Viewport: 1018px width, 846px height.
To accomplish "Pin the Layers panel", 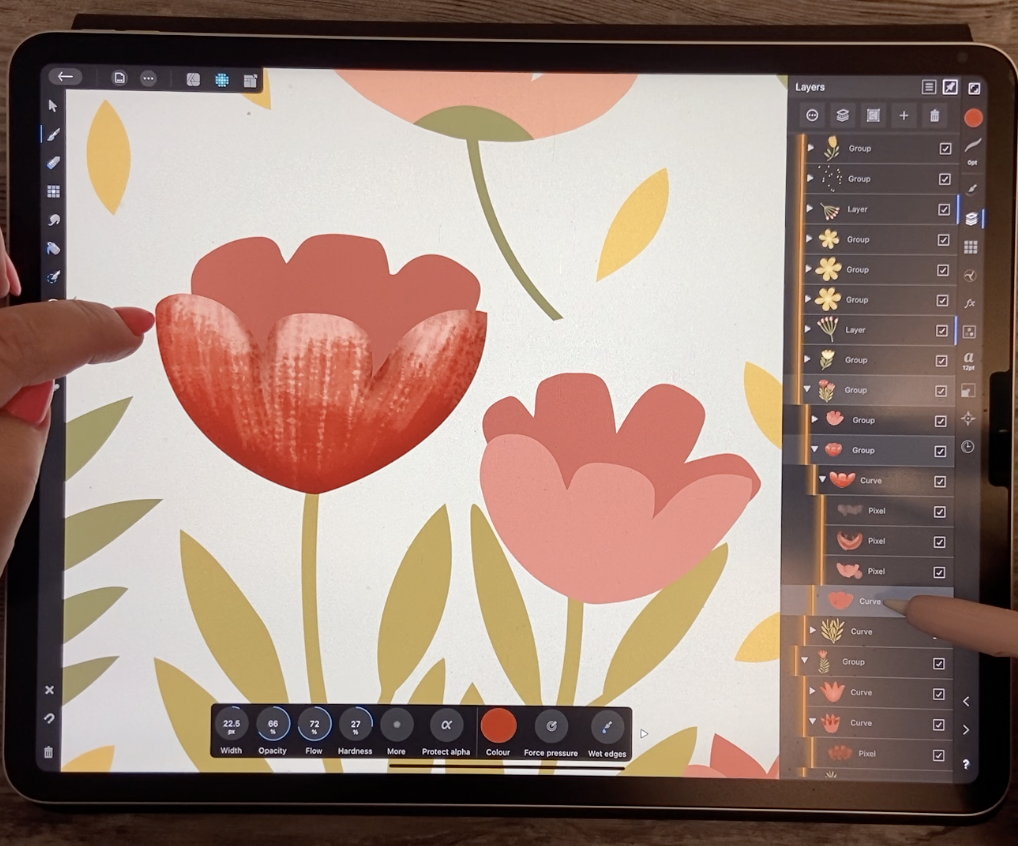I will click(x=950, y=87).
